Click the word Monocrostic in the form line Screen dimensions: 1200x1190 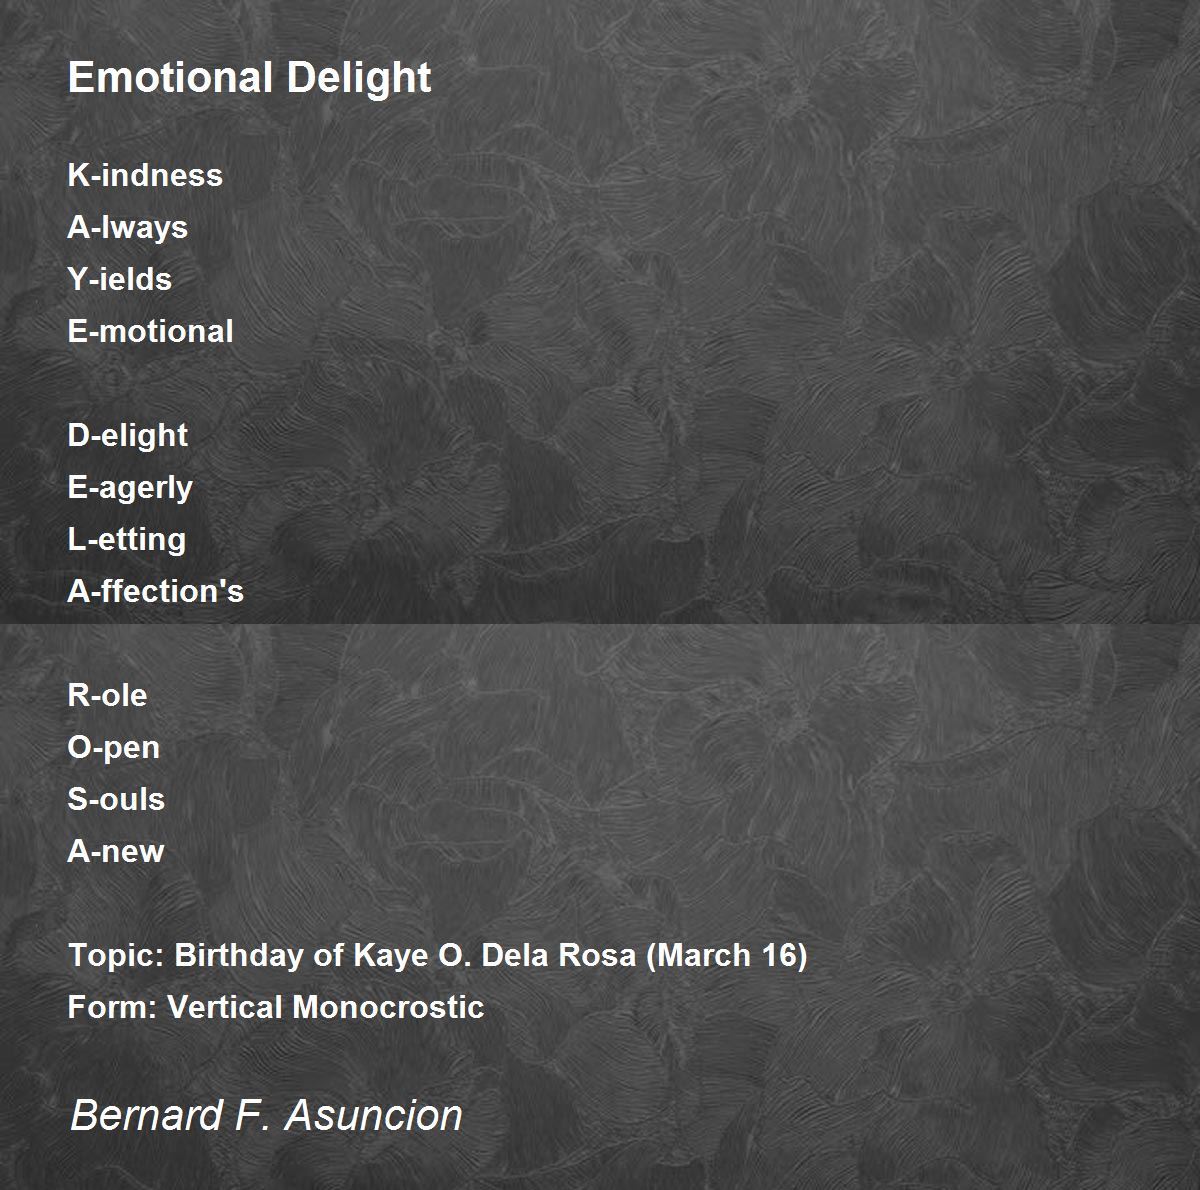click(x=389, y=1006)
